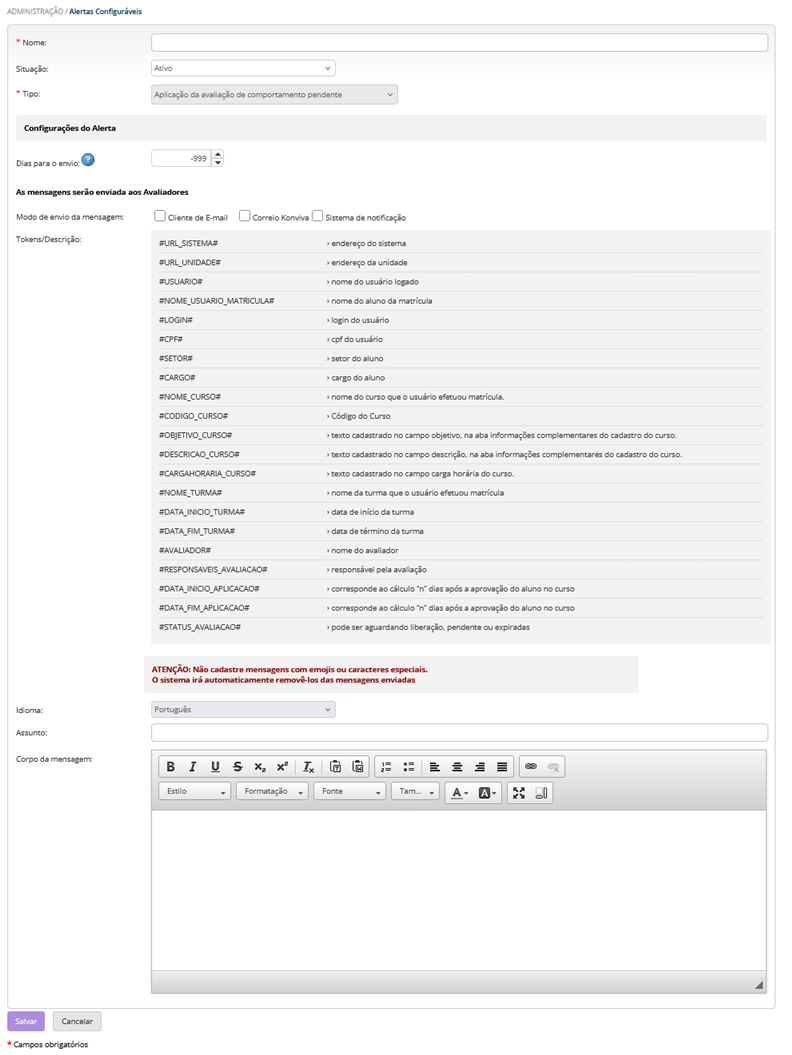792x1055 pixels.
Task: Insert a bulleted list
Action: pos(408,767)
